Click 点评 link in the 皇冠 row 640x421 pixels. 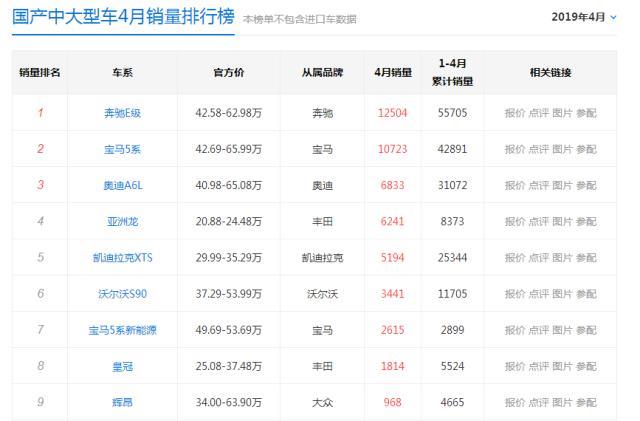[x=539, y=366]
